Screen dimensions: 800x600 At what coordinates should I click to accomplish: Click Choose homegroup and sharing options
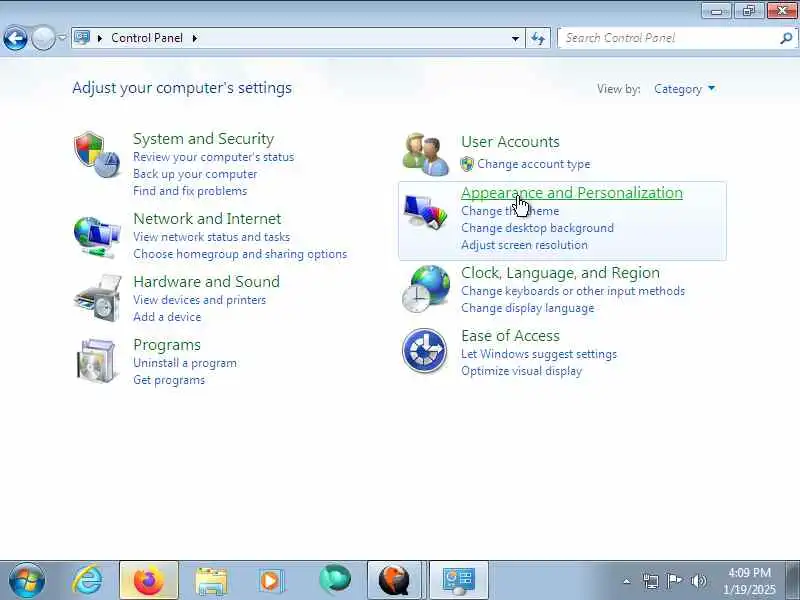click(240, 254)
